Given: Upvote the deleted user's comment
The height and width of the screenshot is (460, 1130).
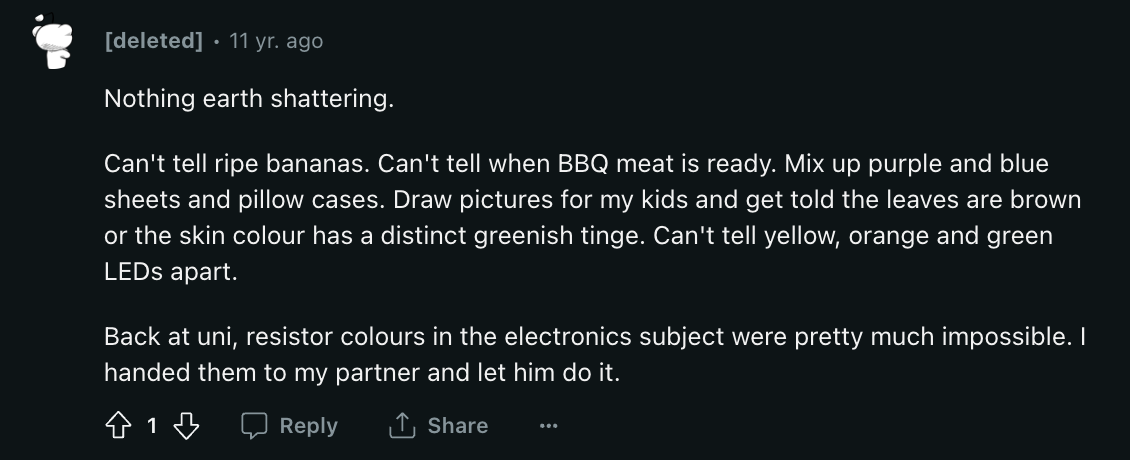Looking at the screenshot, I should (x=118, y=426).
